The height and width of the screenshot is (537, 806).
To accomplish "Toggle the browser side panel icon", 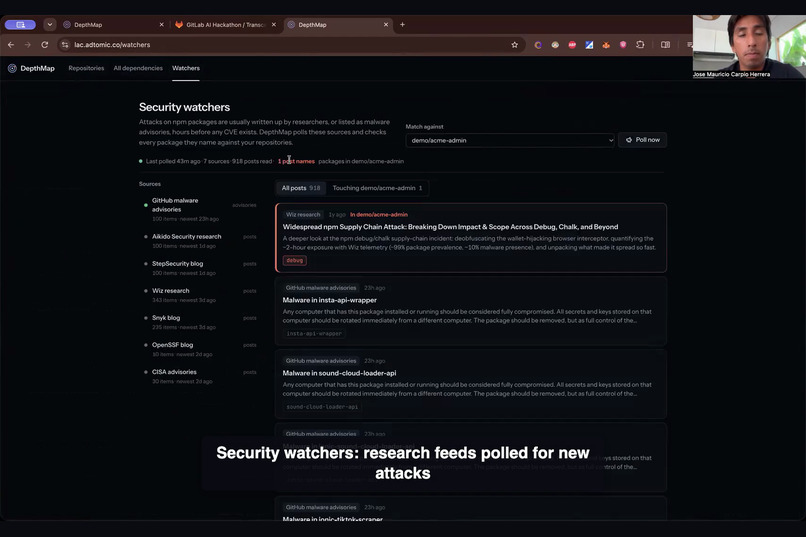I will 665,45.
